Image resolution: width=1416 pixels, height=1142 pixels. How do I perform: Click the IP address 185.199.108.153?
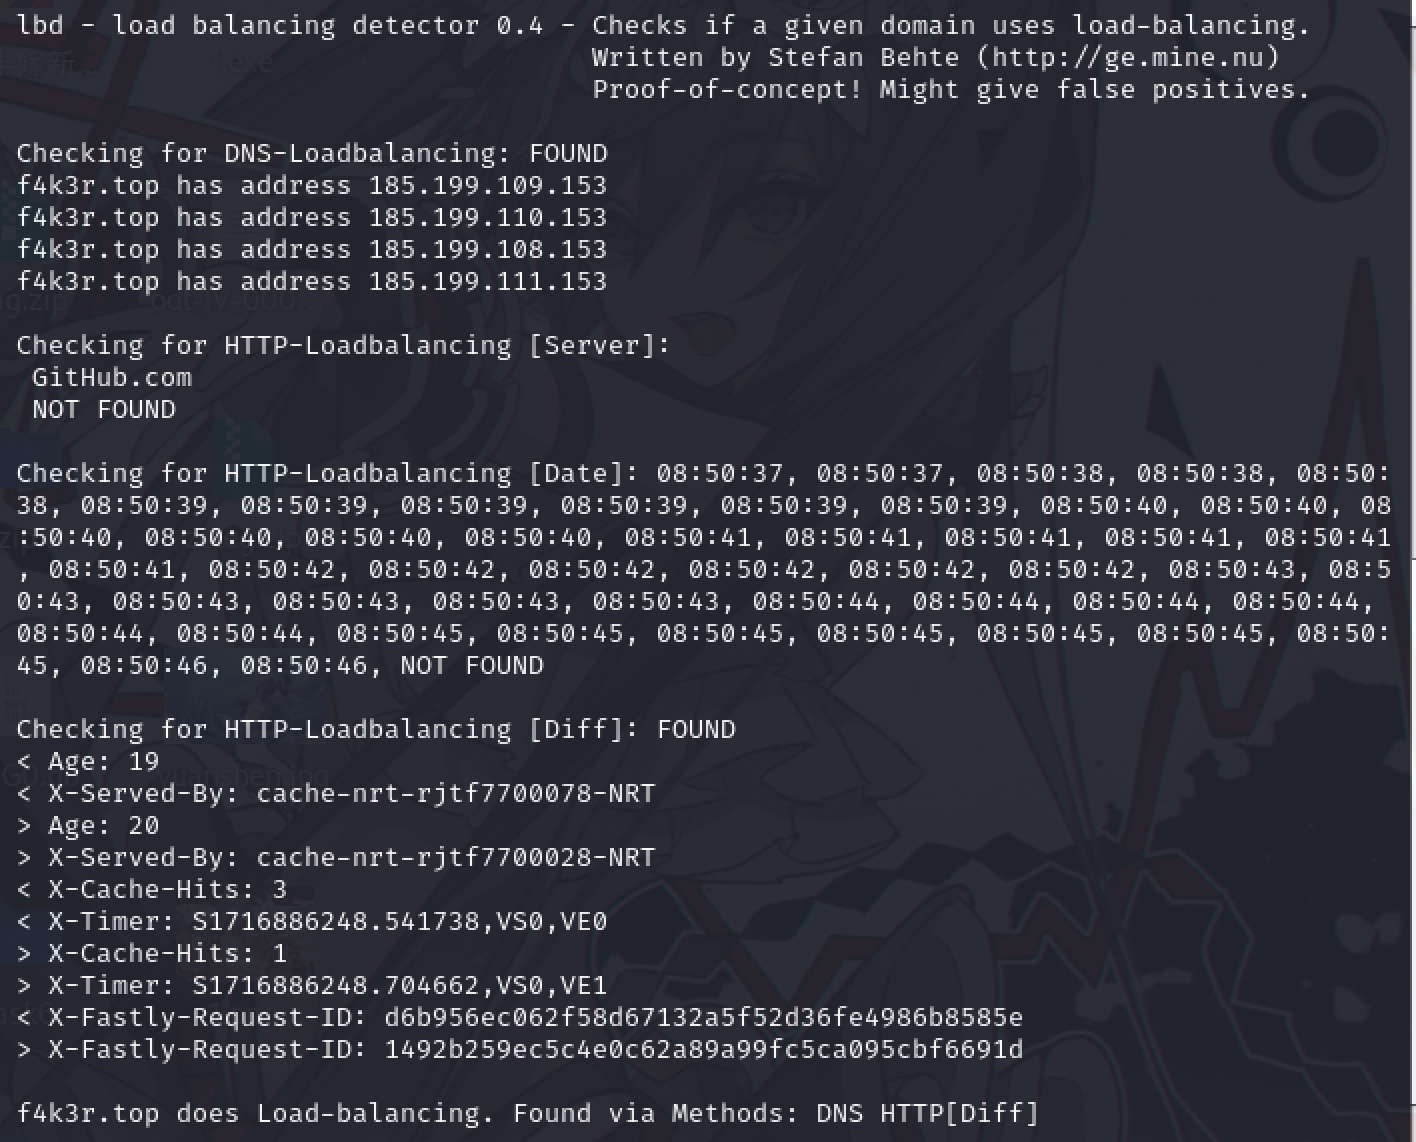488,249
